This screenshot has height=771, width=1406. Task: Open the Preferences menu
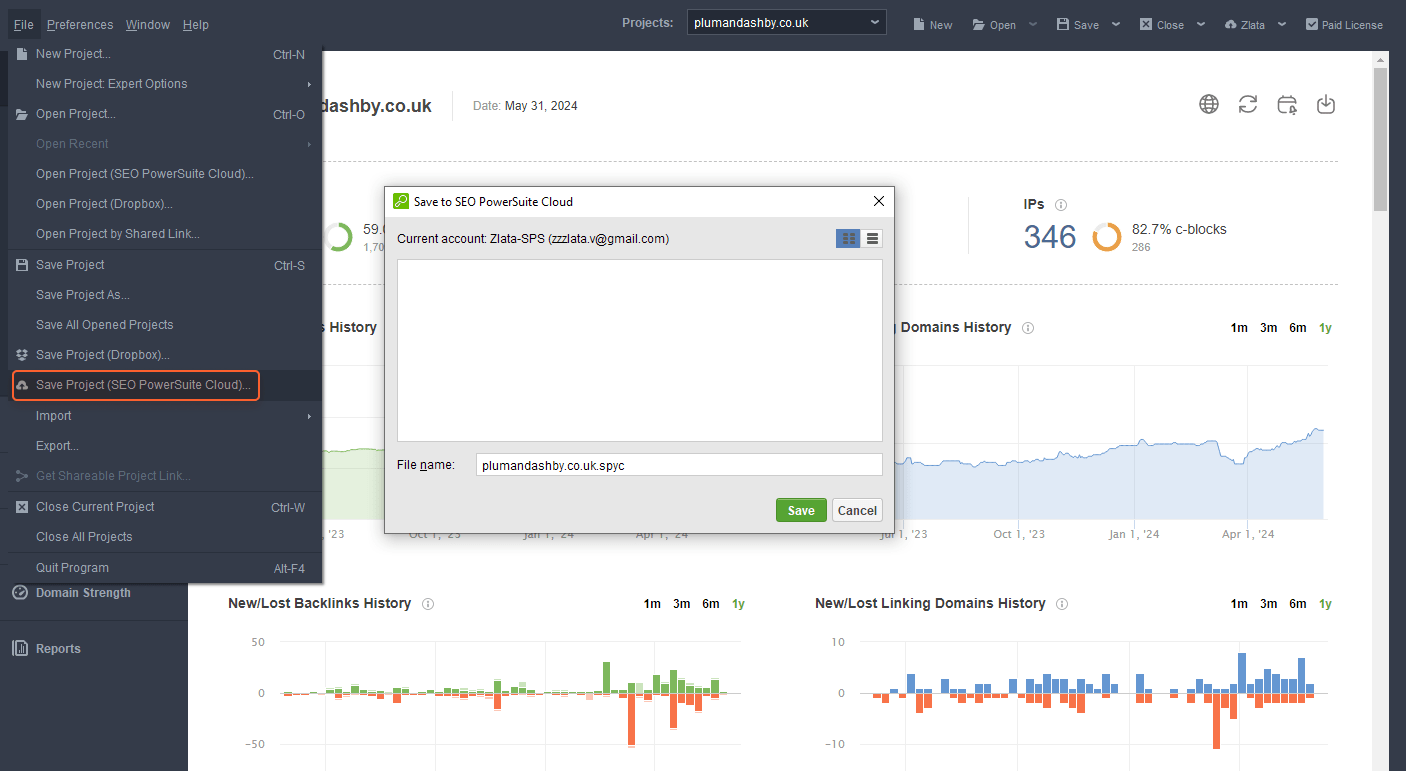[x=80, y=24]
